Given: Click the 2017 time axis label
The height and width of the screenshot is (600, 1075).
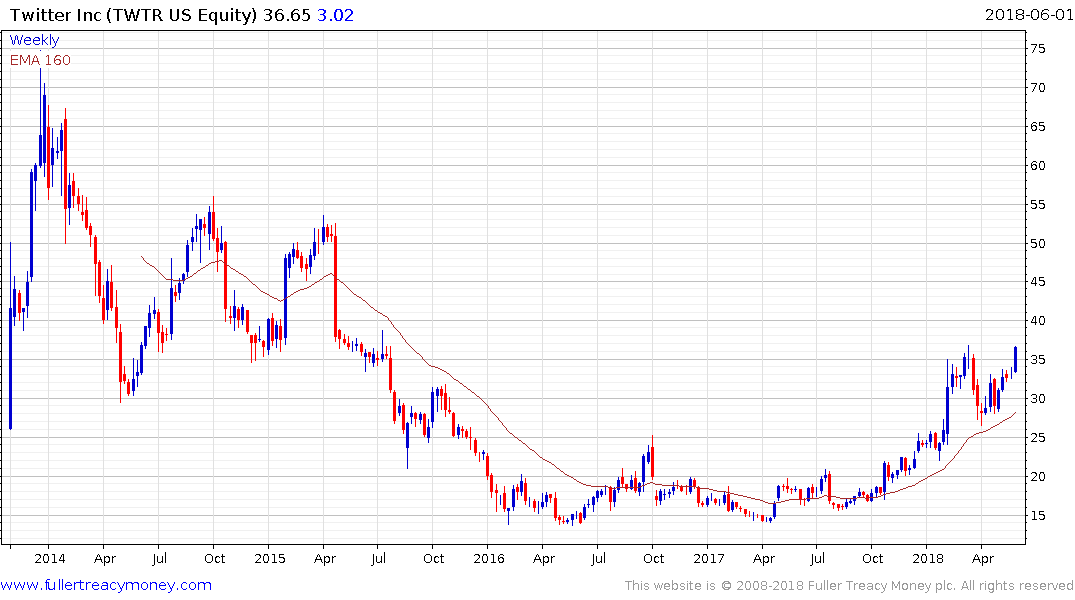Looking at the screenshot, I should point(708,559).
